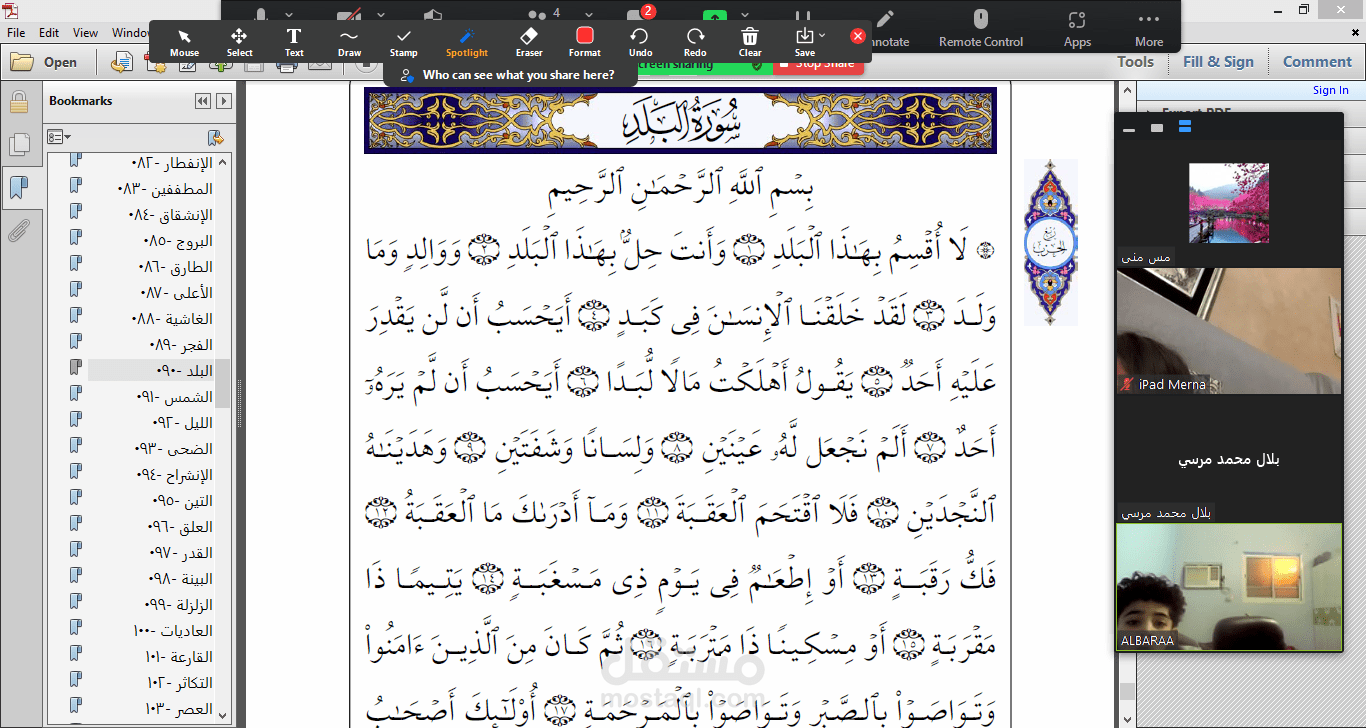Select the iPad Merna video tile
1366x728 pixels.
1229,330
